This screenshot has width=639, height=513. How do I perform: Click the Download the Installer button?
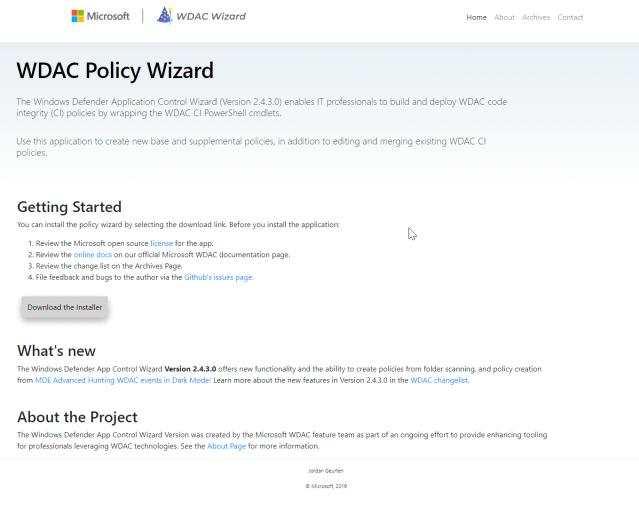coord(65,307)
